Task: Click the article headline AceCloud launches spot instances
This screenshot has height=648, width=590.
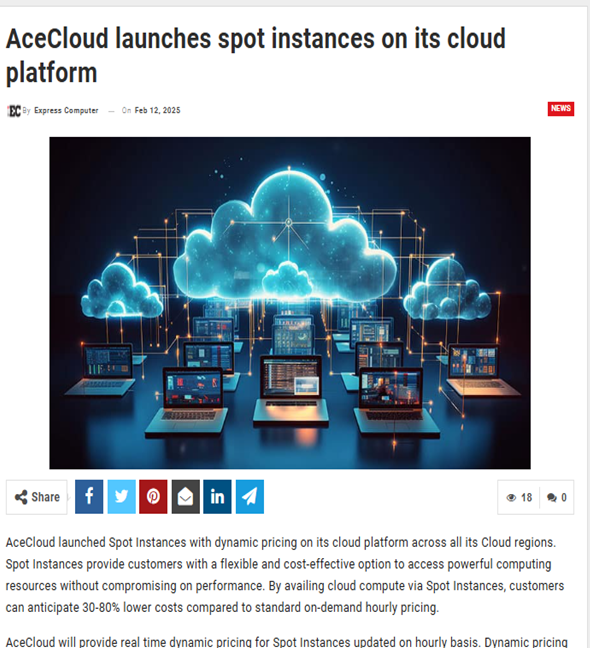Action: pos(256,55)
